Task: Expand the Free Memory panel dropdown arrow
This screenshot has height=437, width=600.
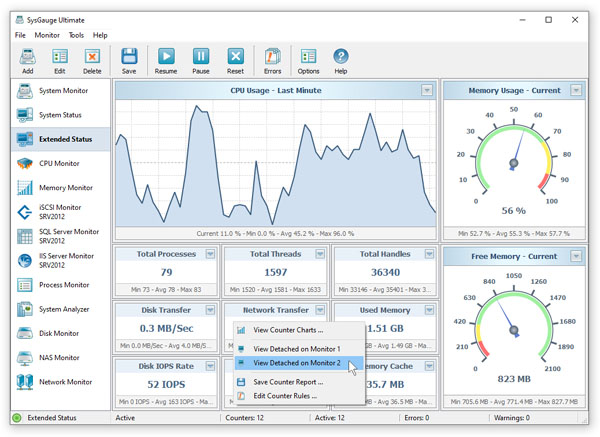Action: pyautogui.click(x=576, y=256)
